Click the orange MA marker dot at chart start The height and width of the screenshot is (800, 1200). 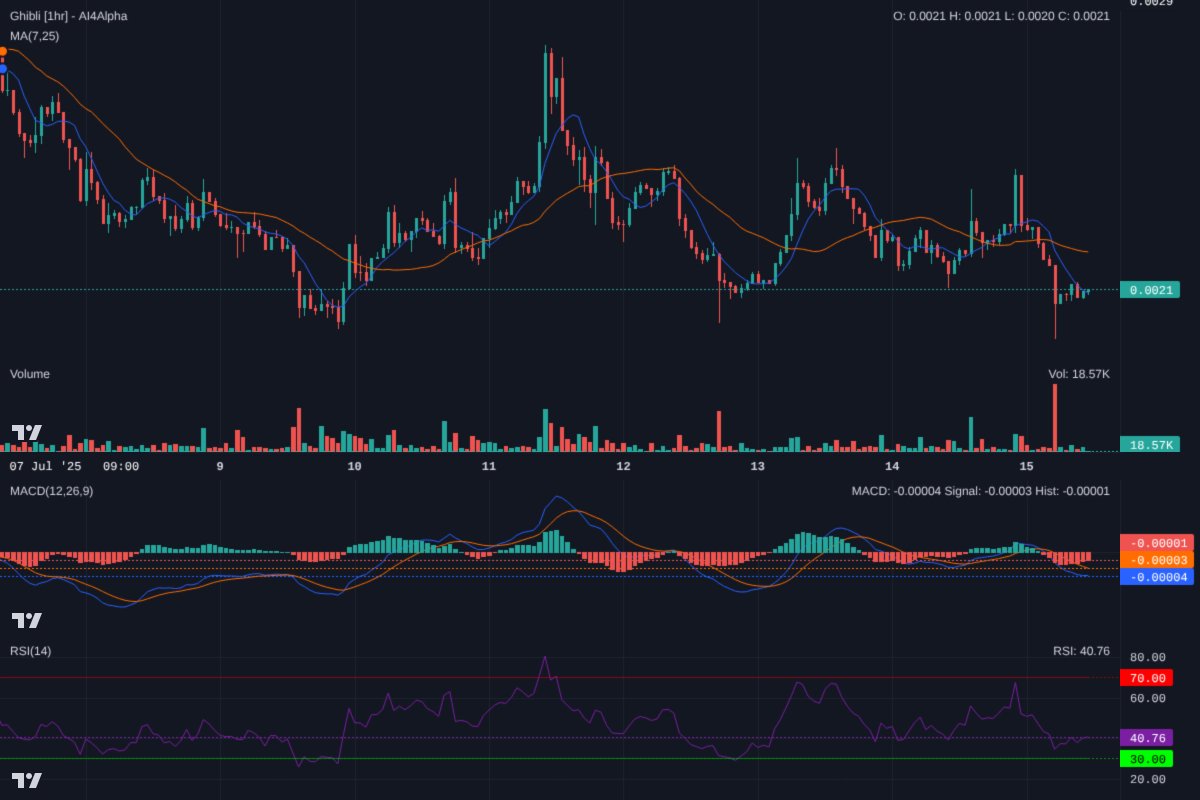(3, 50)
